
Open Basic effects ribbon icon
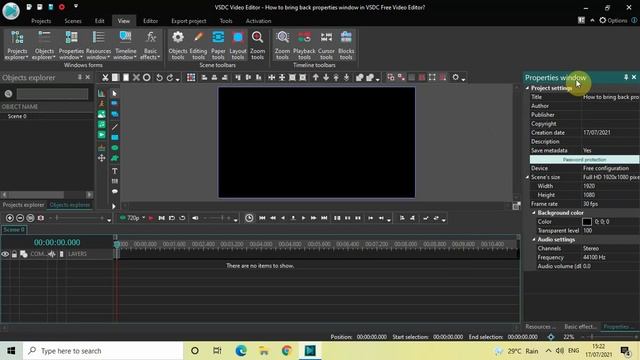[x=151, y=38]
